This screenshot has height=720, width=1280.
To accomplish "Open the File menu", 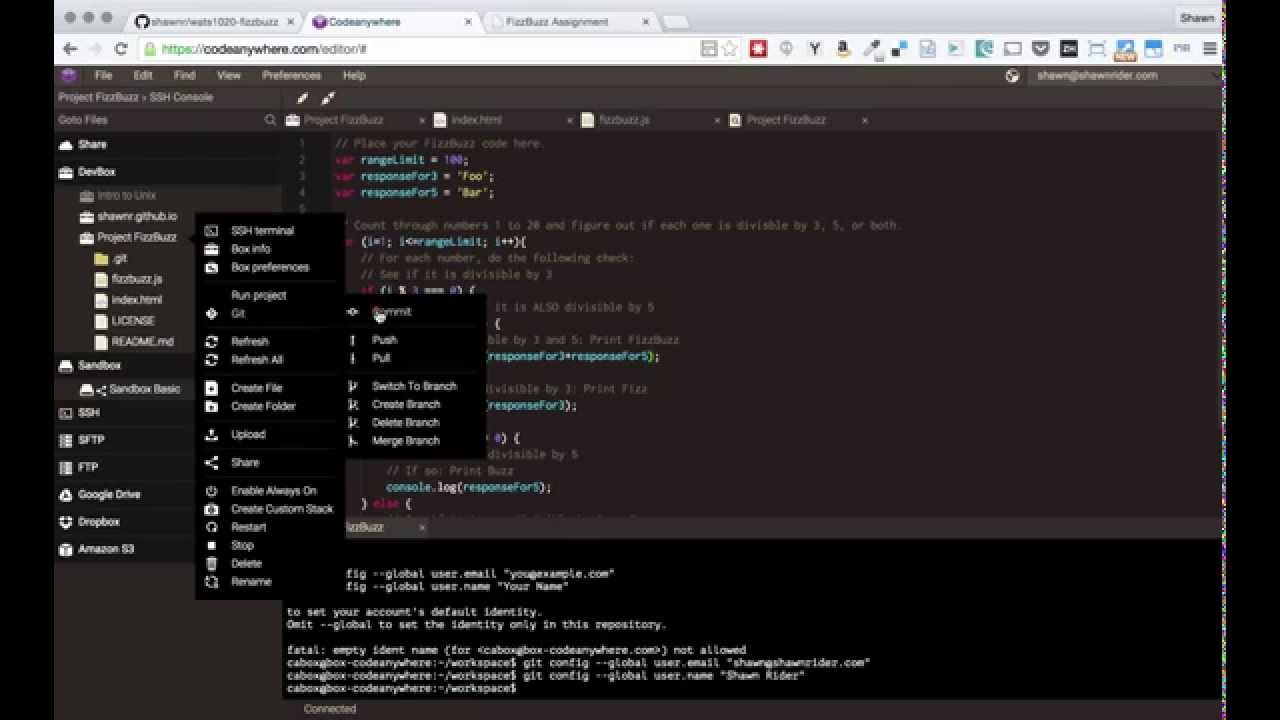I will 103,75.
